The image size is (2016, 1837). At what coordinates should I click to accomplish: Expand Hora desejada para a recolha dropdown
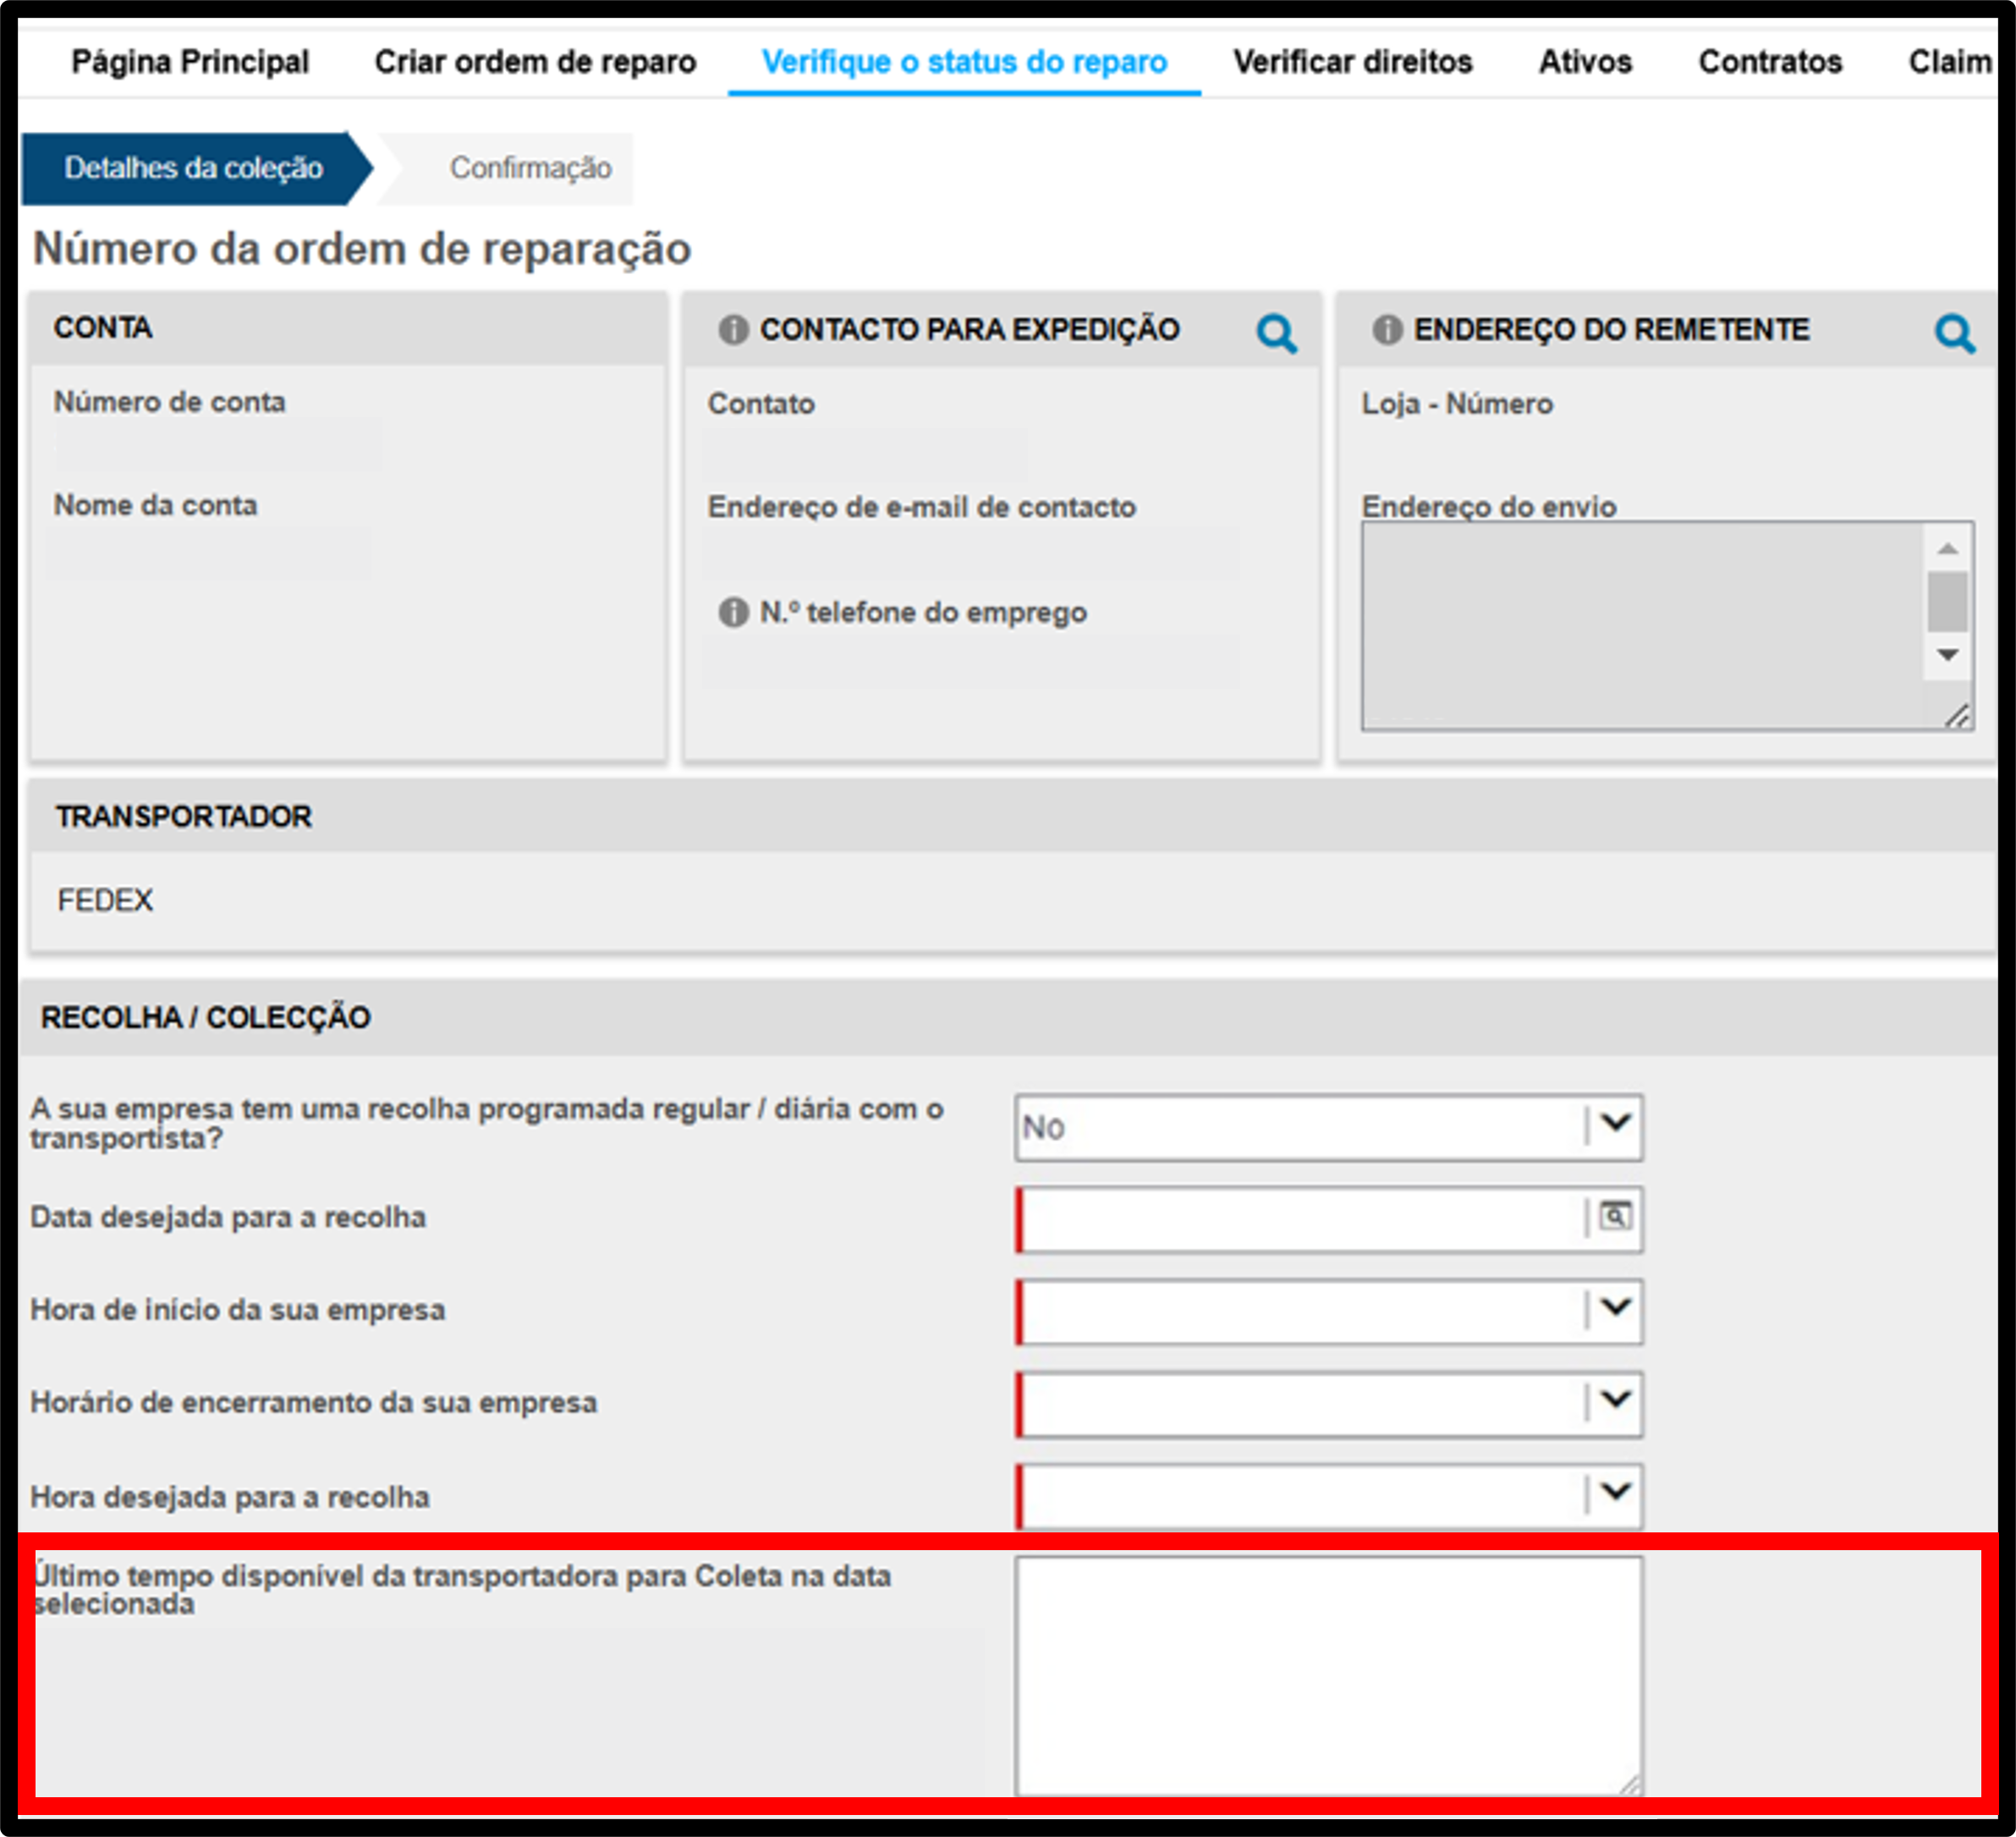tap(1328, 1495)
